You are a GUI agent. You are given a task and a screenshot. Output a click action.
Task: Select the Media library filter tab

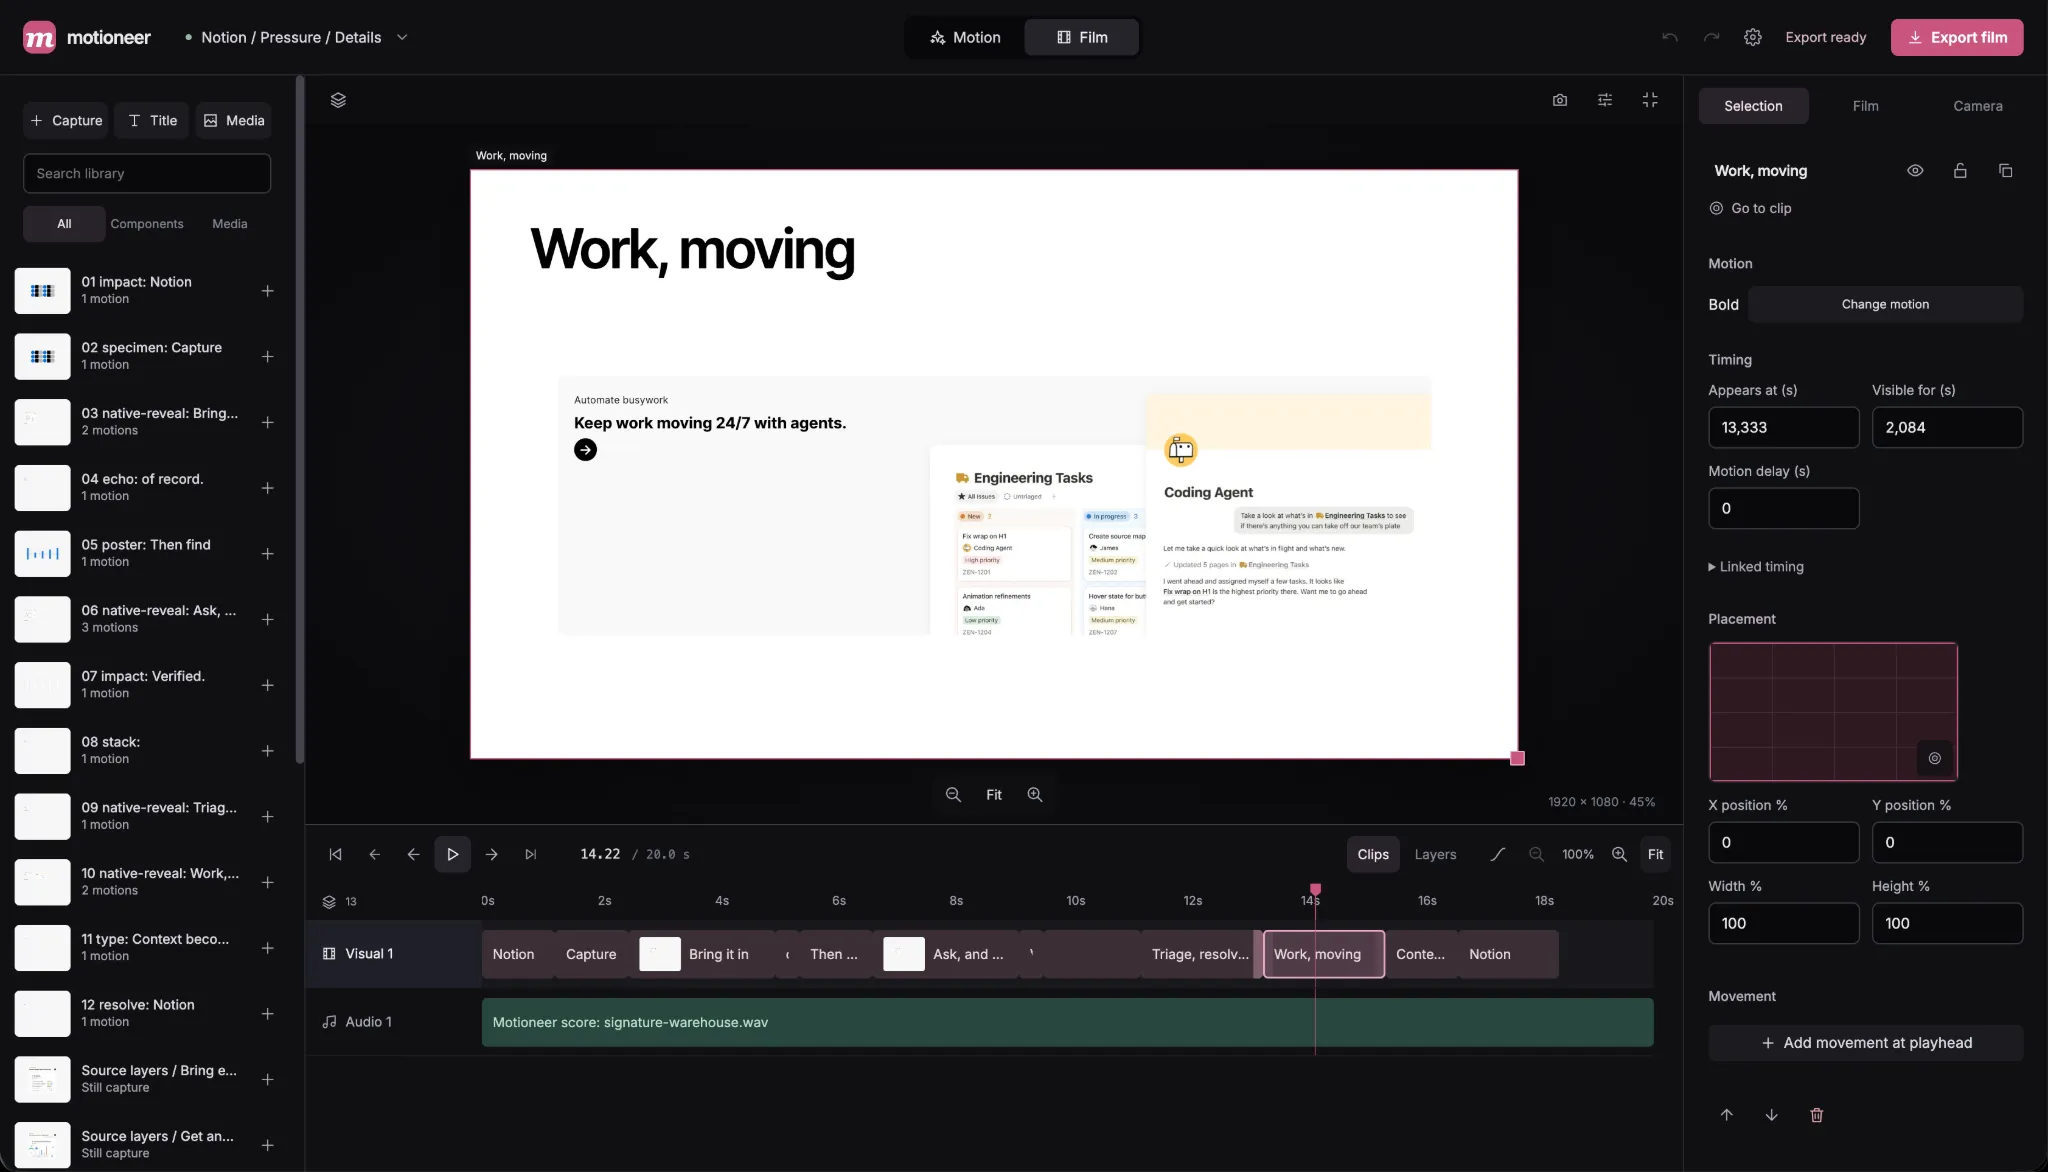click(230, 224)
